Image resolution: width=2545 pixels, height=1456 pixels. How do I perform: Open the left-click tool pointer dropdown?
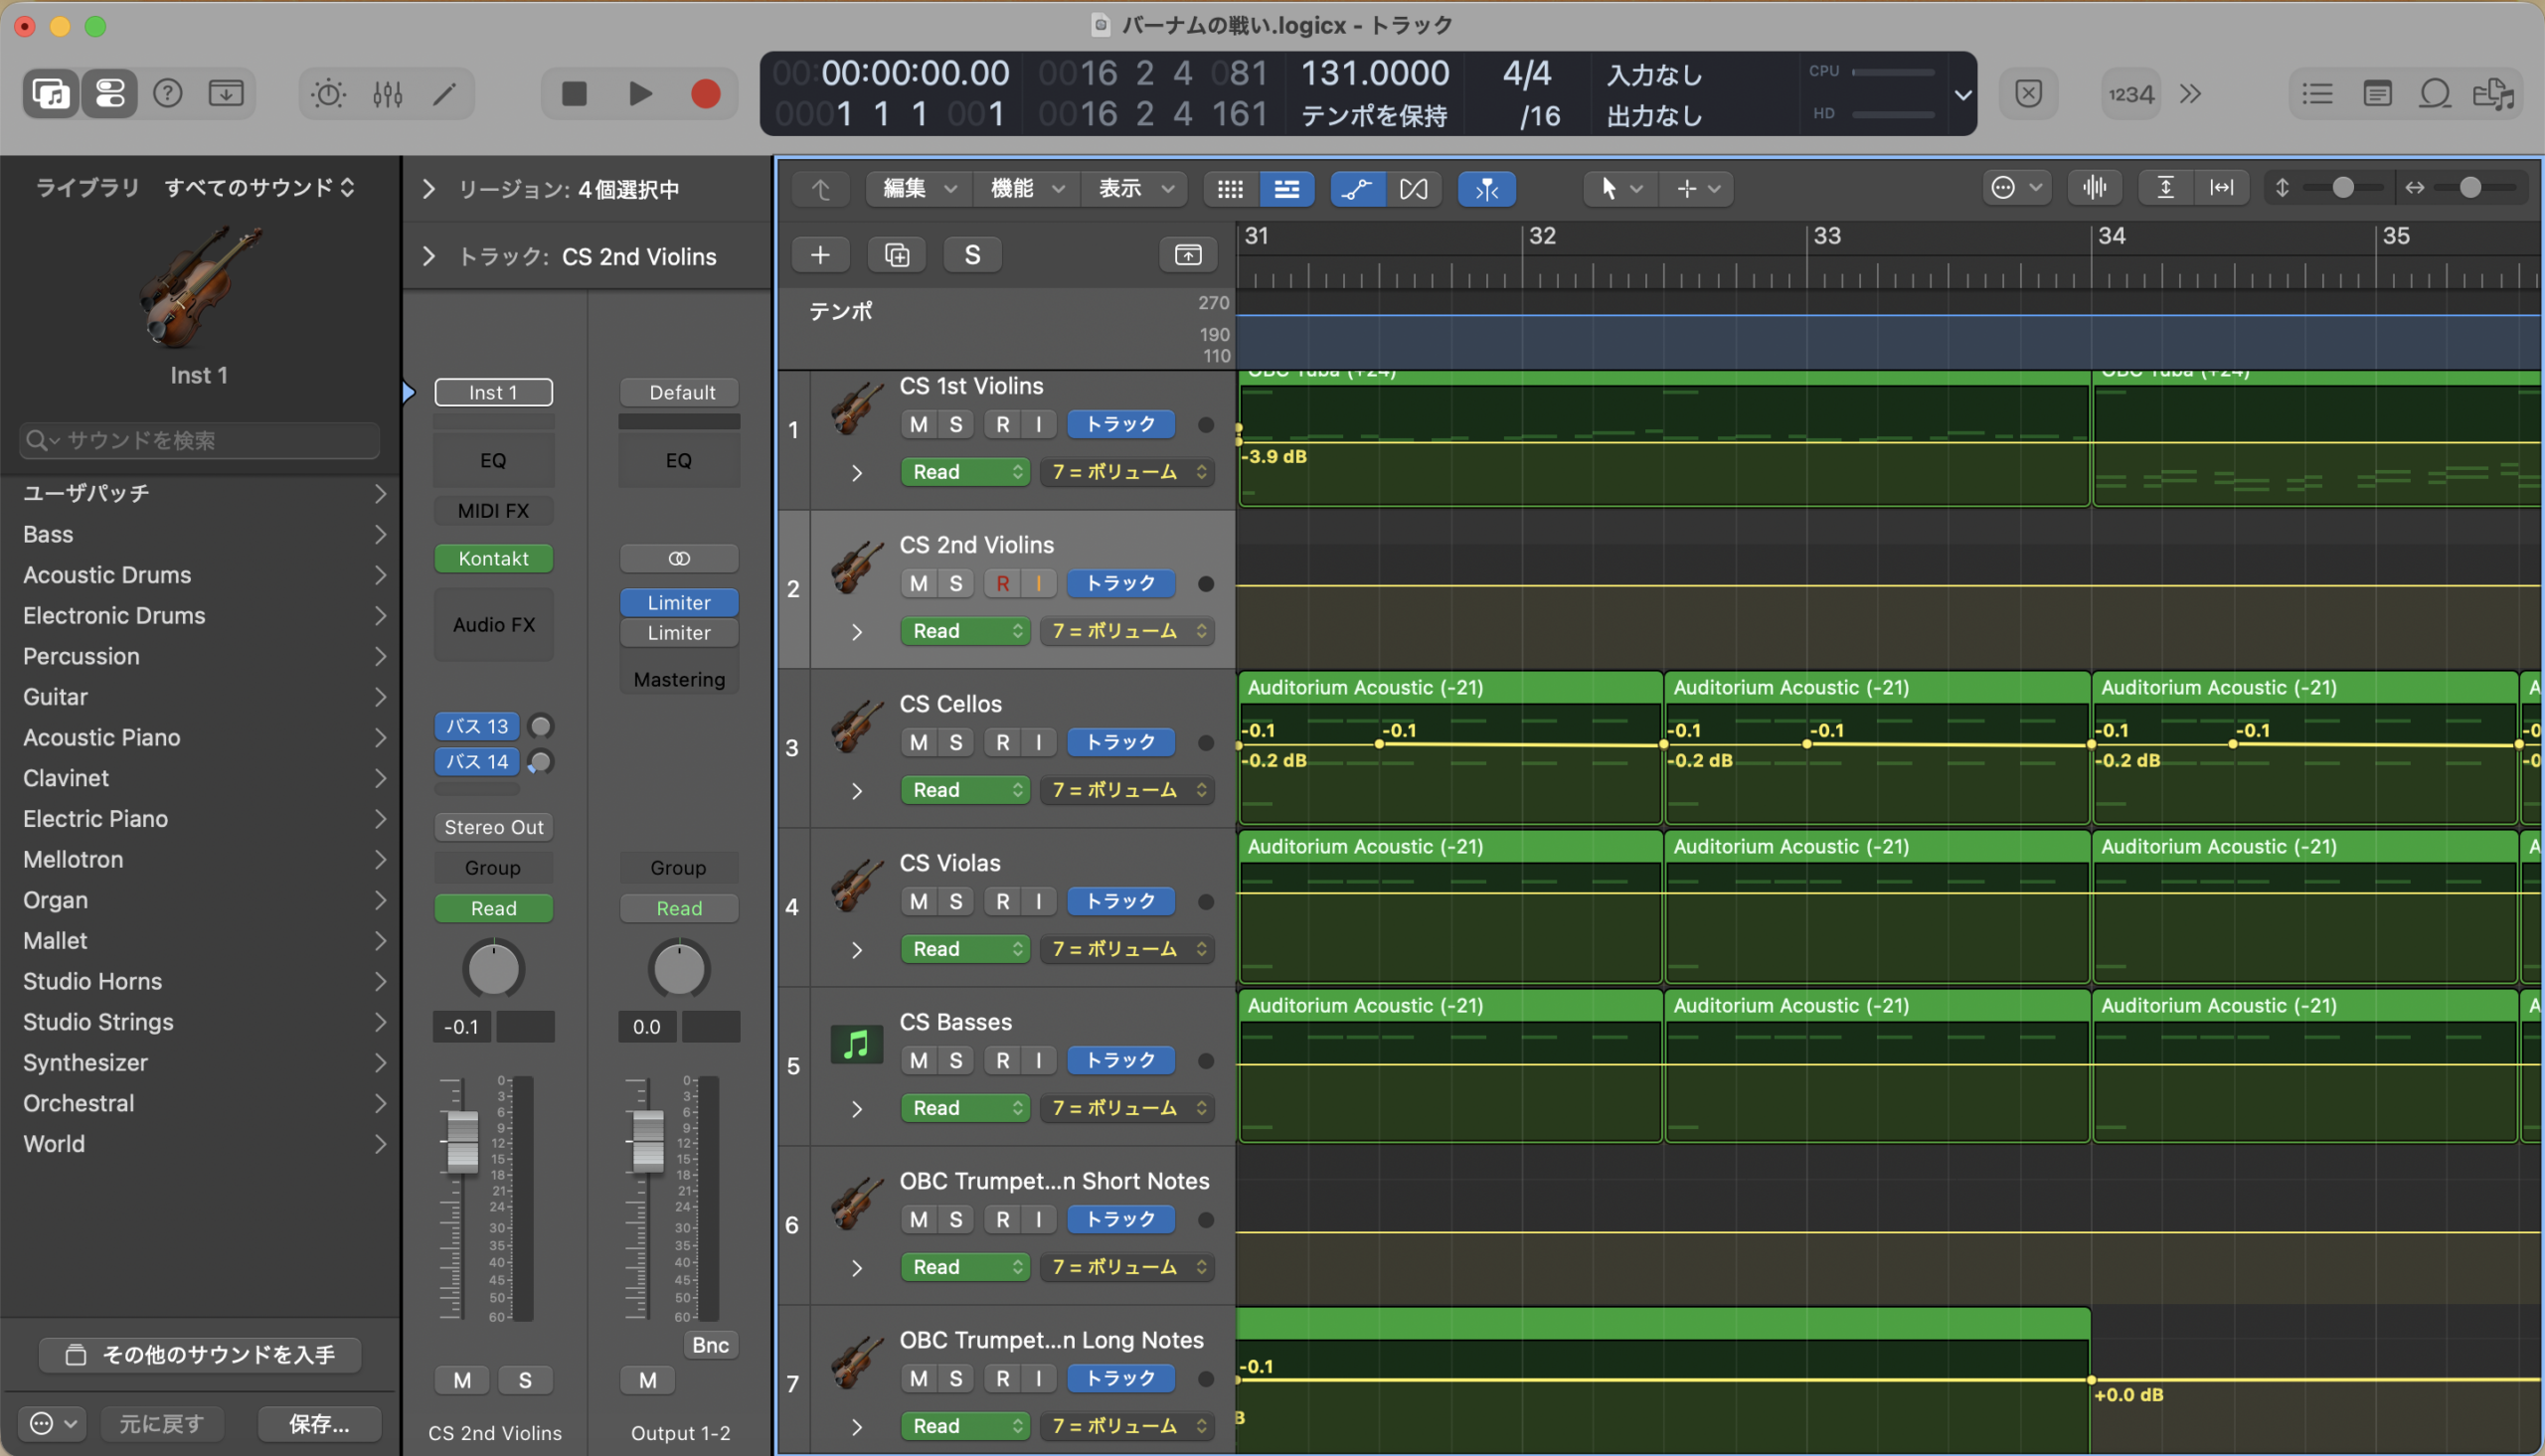1621,188
